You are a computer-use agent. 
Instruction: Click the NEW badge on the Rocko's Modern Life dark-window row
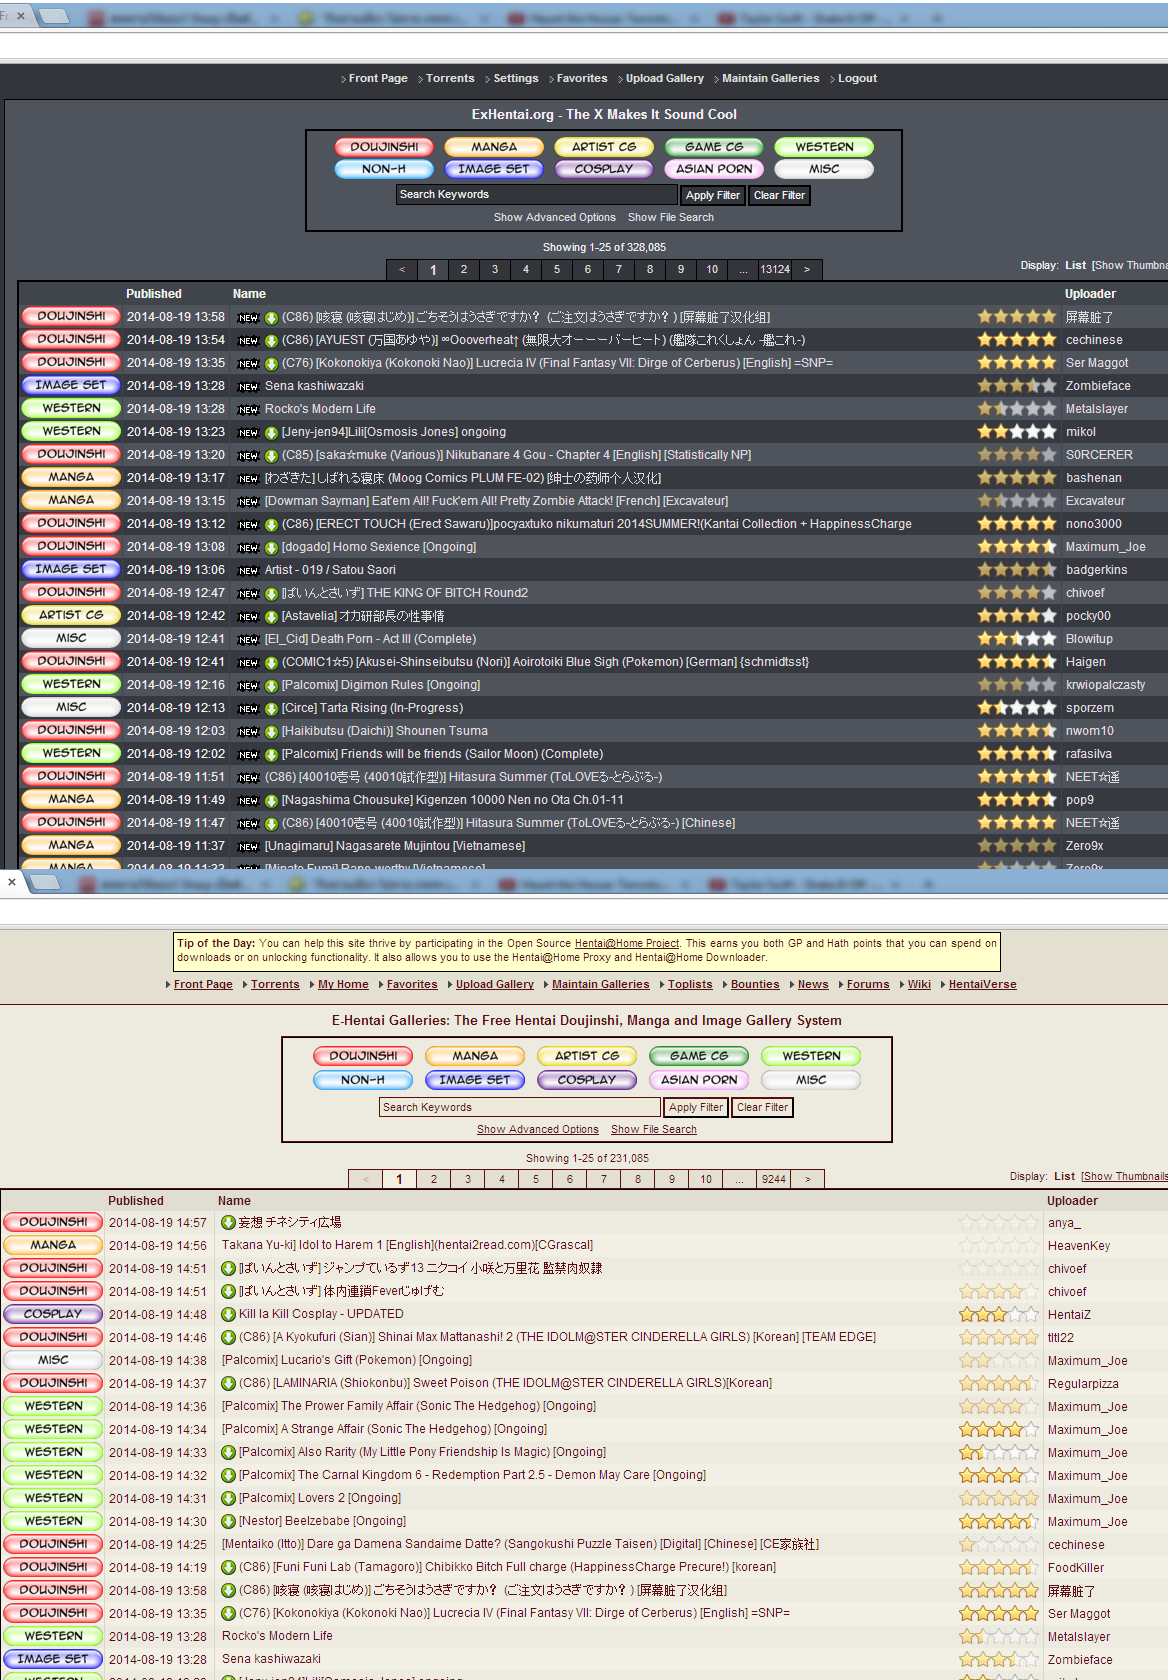tap(248, 410)
